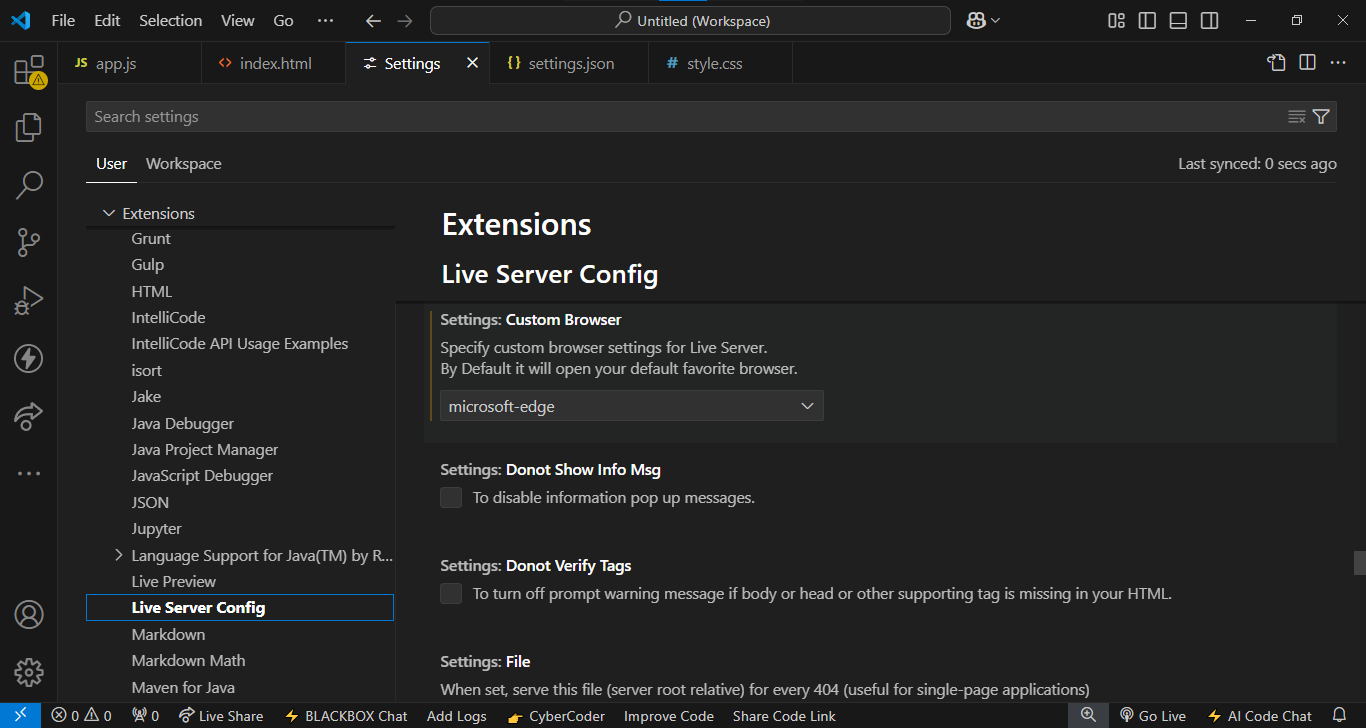Open the settings filter funnel
The width and height of the screenshot is (1366, 728).
coord(1321,117)
